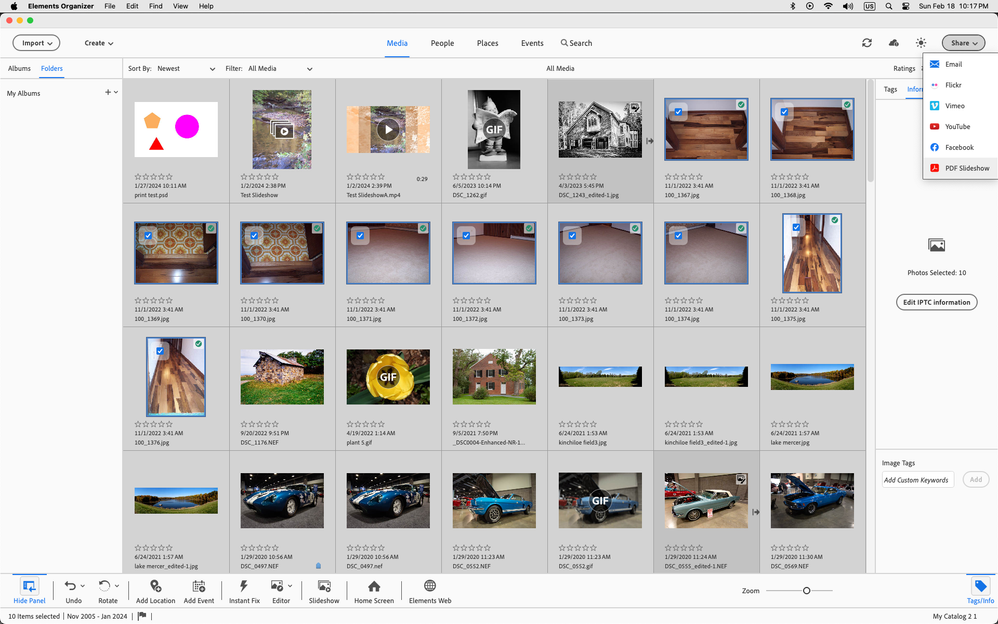Choose Facebook in Share menu
Image resolution: width=998 pixels, height=624 pixels.
tap(960, 147)
